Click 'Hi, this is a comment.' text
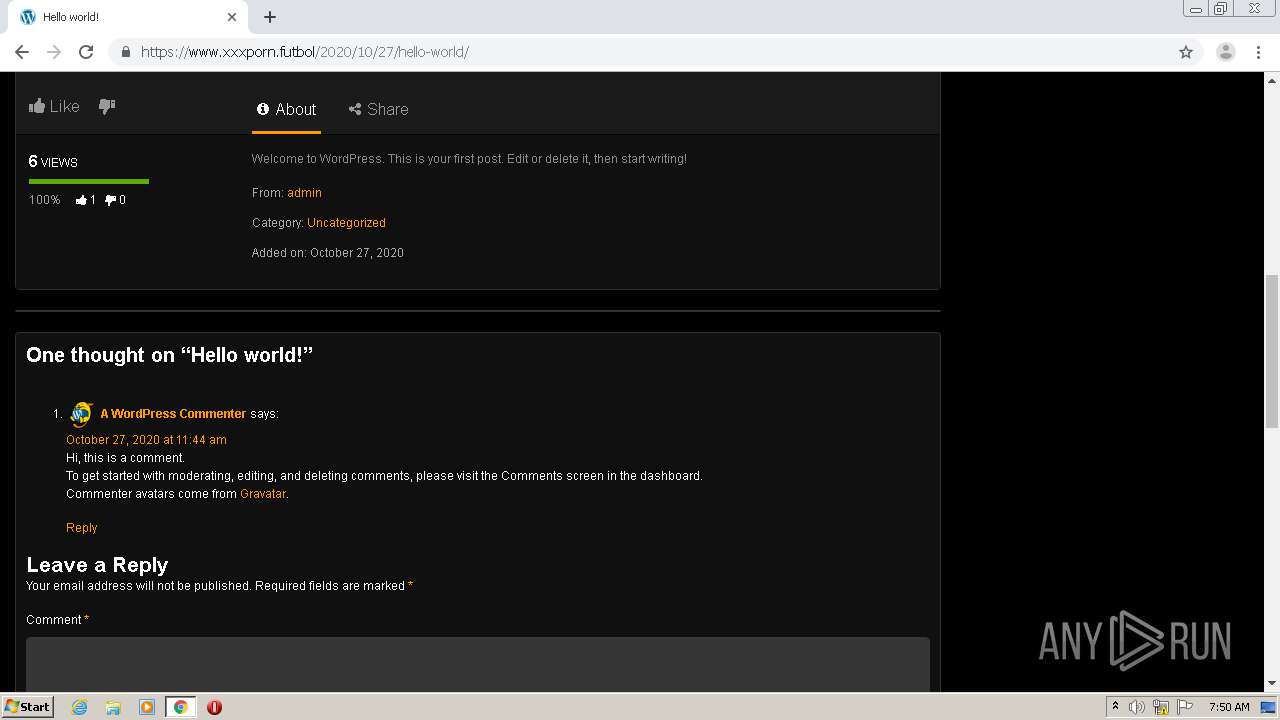This screenshot has width=1280, height=720. (126, 458)
